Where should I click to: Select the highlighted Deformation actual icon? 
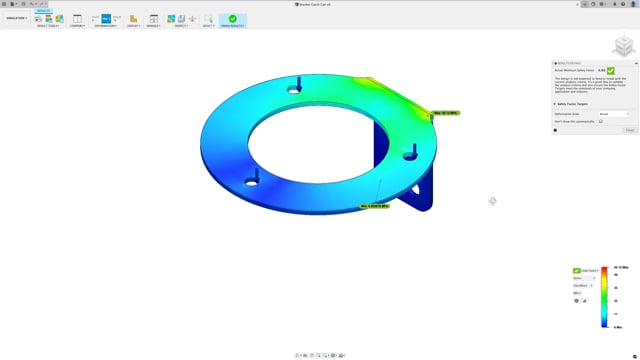coord(106,19)
